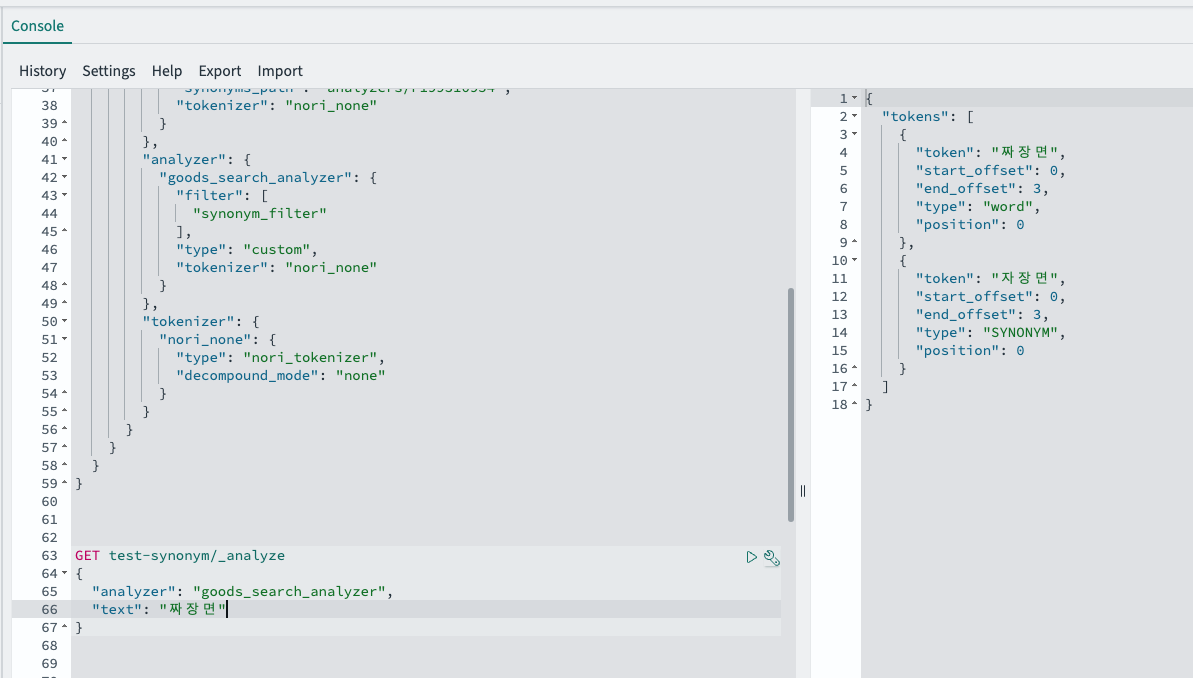
Task: Click "synonym_filter" value in the editor
Action: [x=259, y=213]
